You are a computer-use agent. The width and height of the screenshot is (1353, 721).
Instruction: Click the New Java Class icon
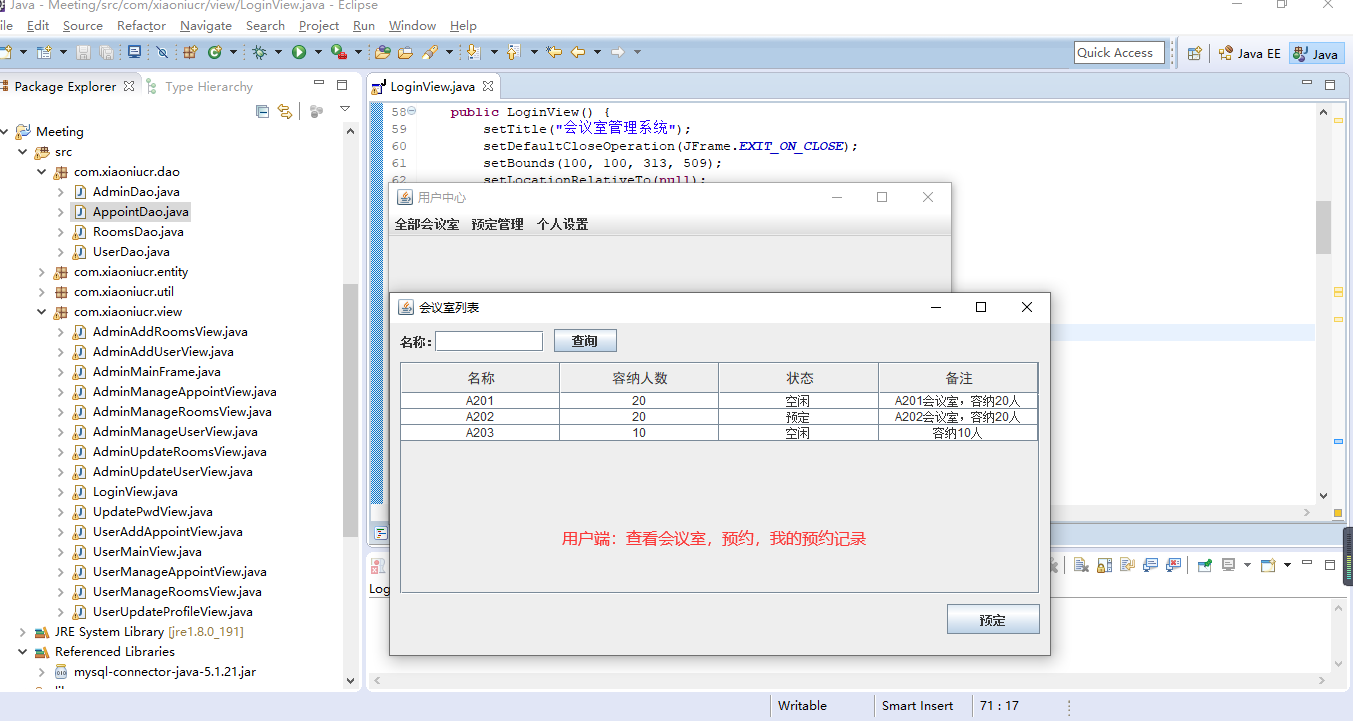tap(214, 52)
